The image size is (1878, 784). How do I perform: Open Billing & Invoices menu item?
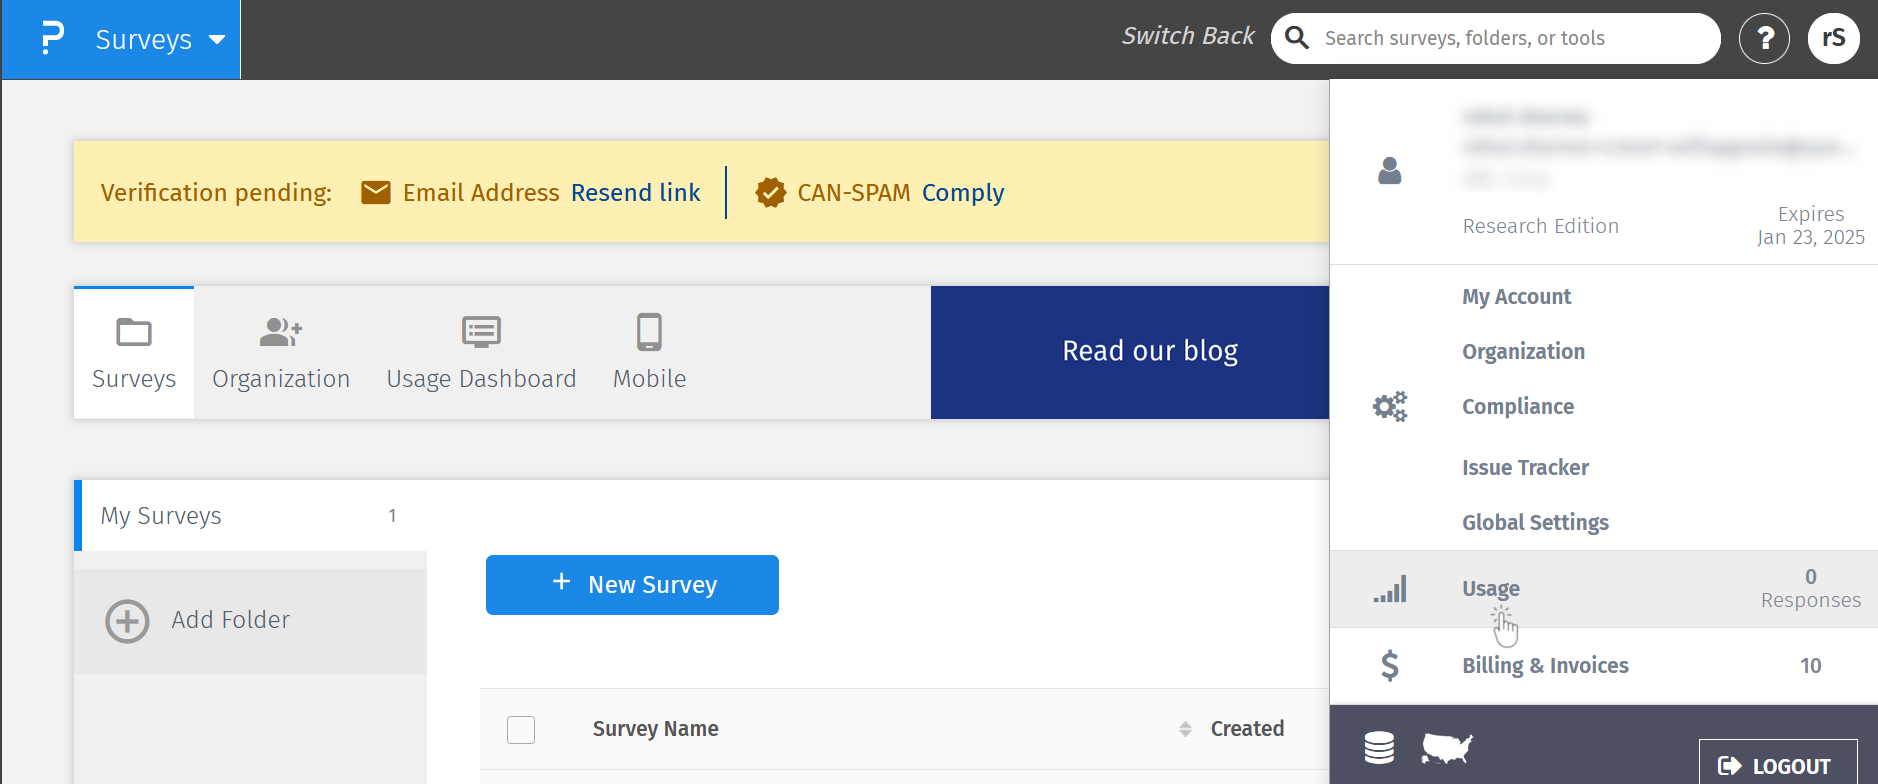pos(1545,666)
